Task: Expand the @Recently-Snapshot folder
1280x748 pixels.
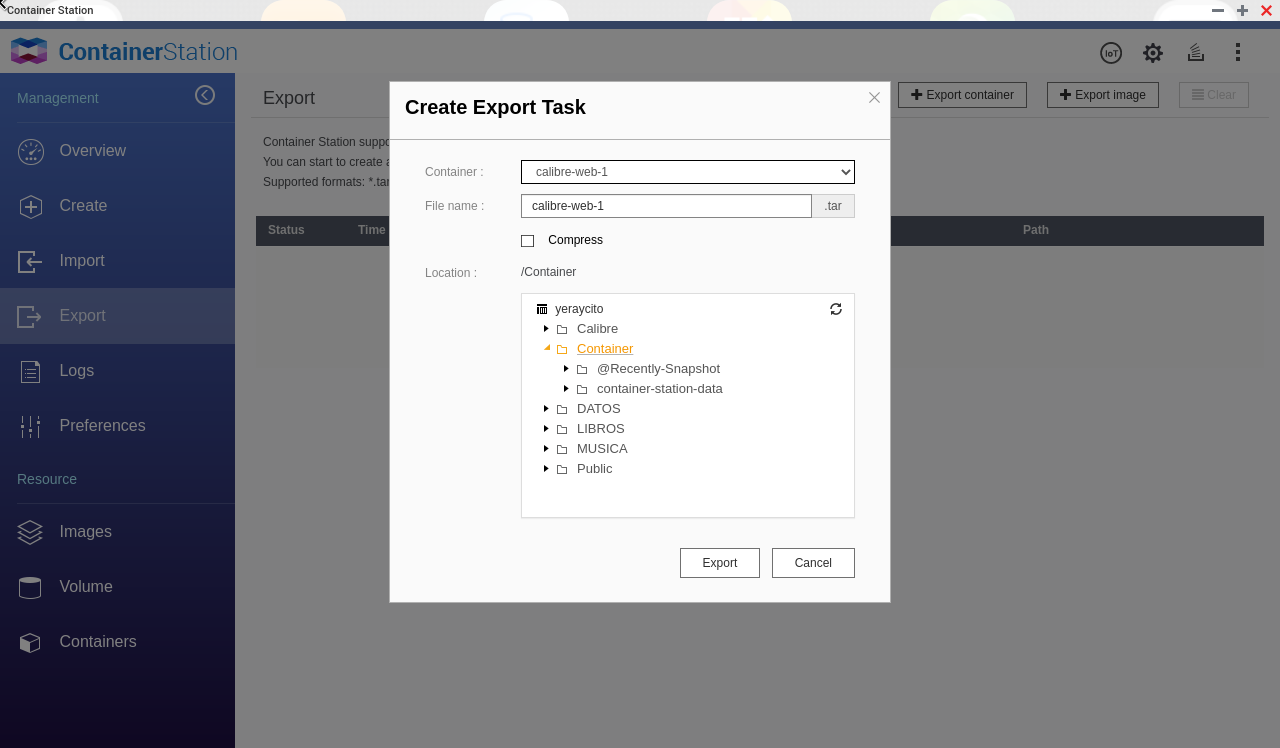Action: pyautogui.click(x=566, y=369)
